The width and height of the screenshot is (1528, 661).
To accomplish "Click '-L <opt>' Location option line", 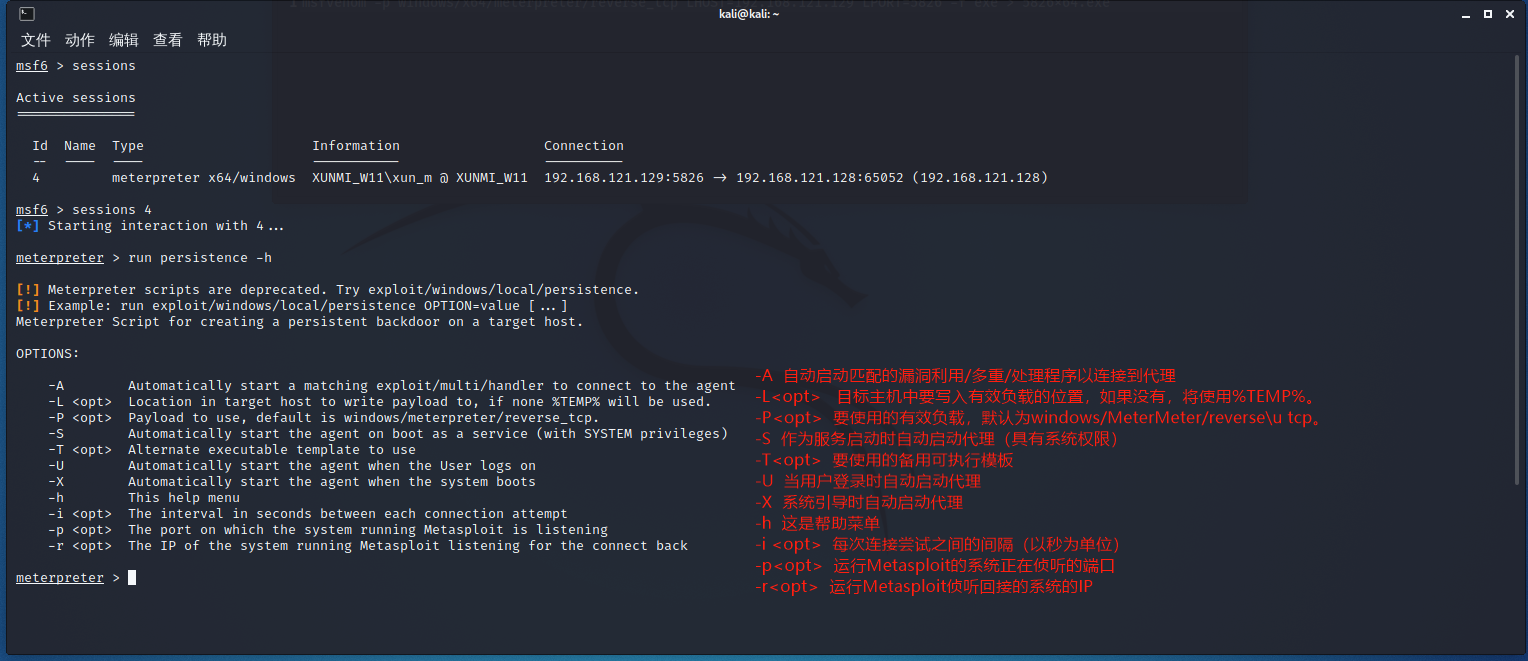I will (380, 402).
